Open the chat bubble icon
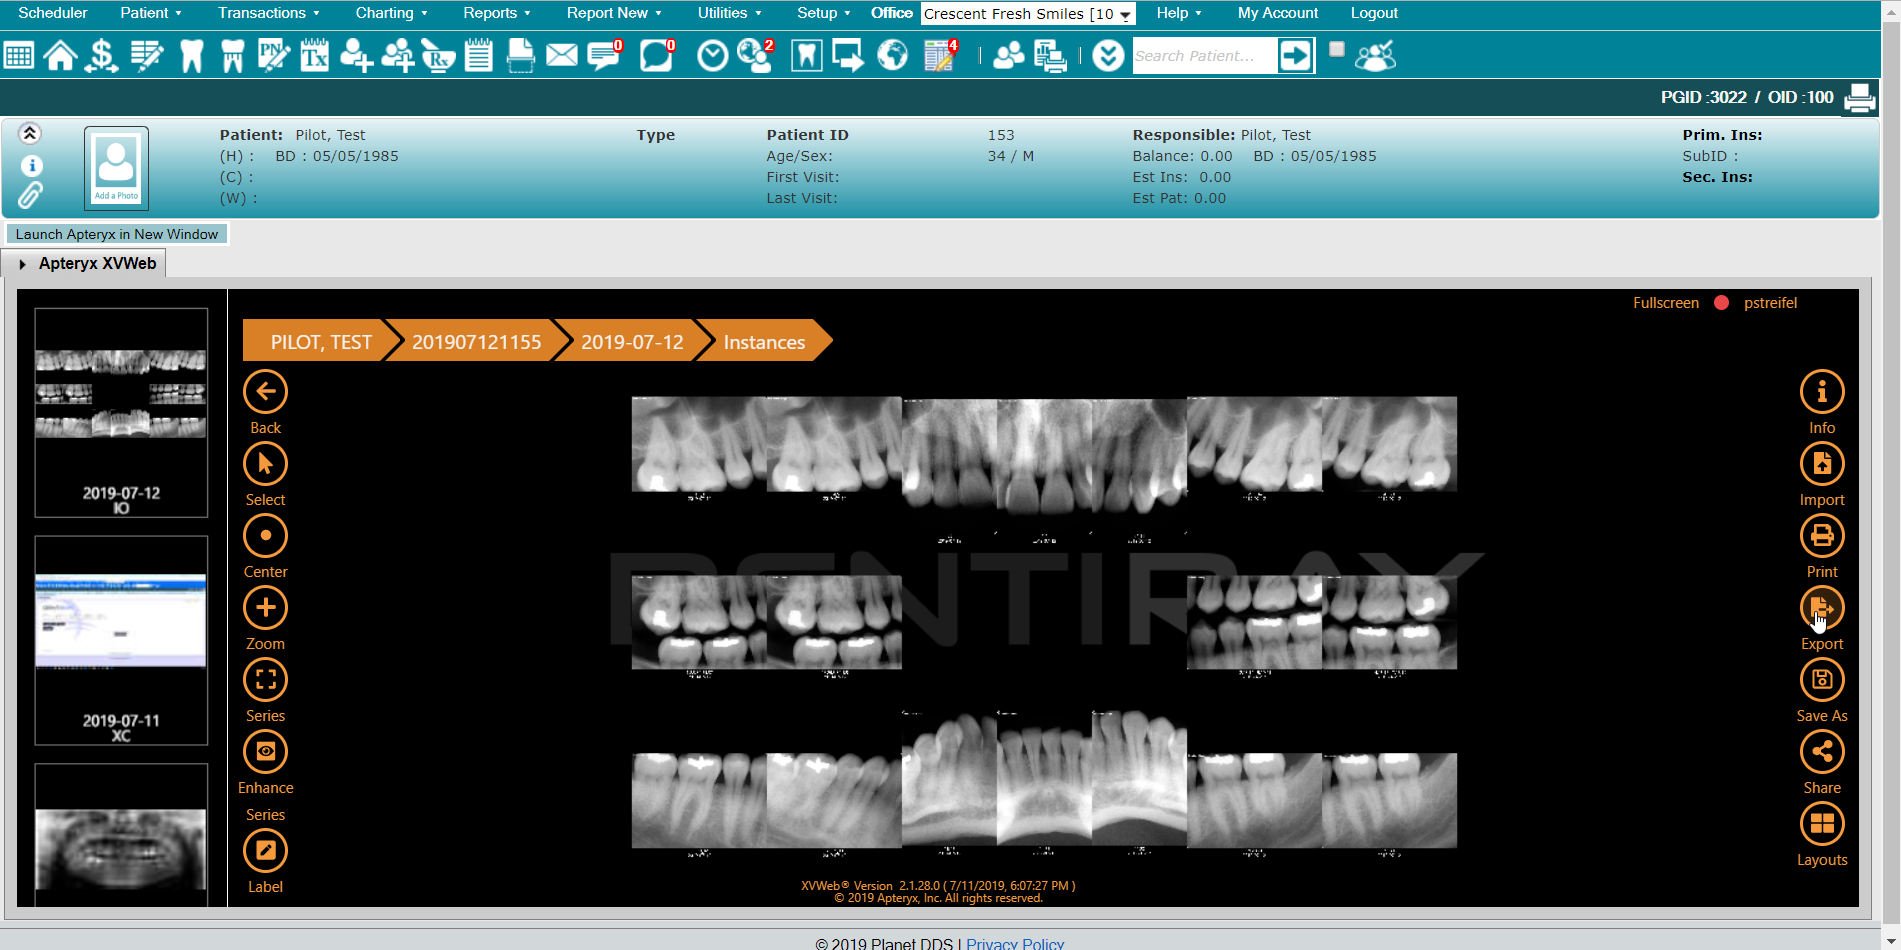 tap(657, 55)
